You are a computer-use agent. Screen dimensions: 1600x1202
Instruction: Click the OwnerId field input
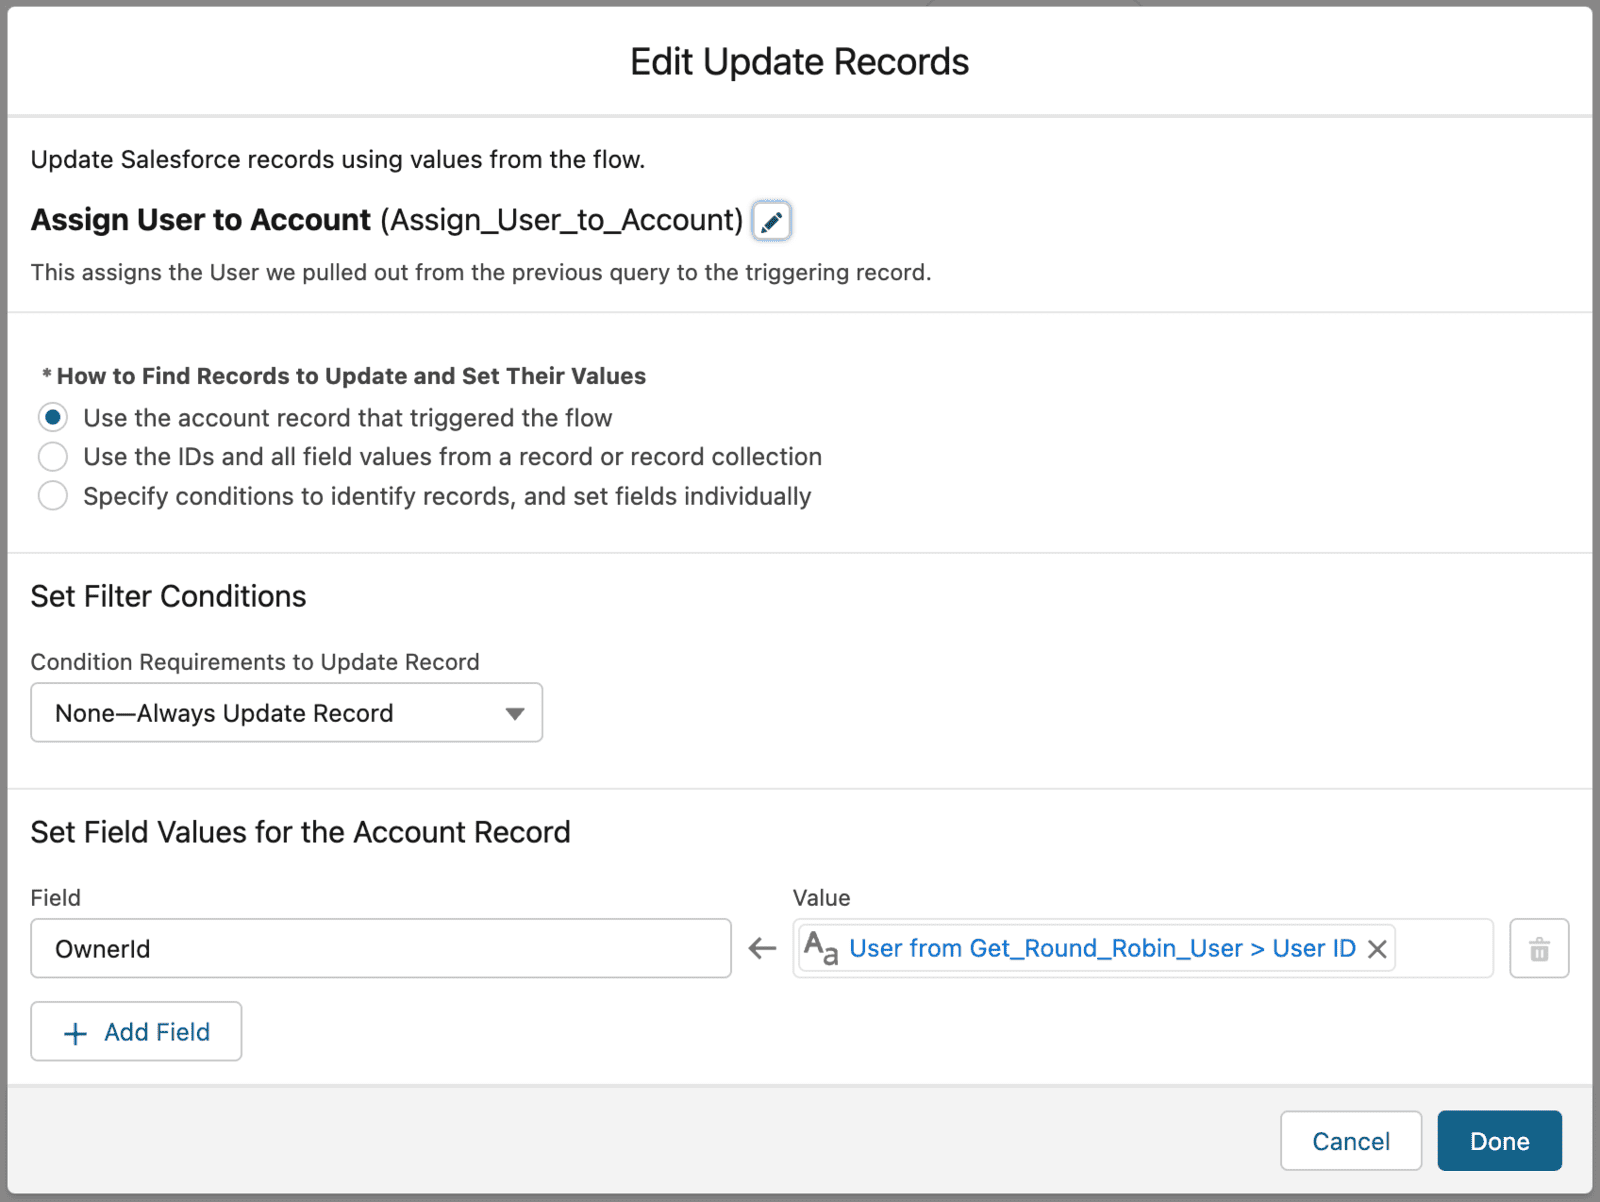pyautogui.click(x=381, y=948)
